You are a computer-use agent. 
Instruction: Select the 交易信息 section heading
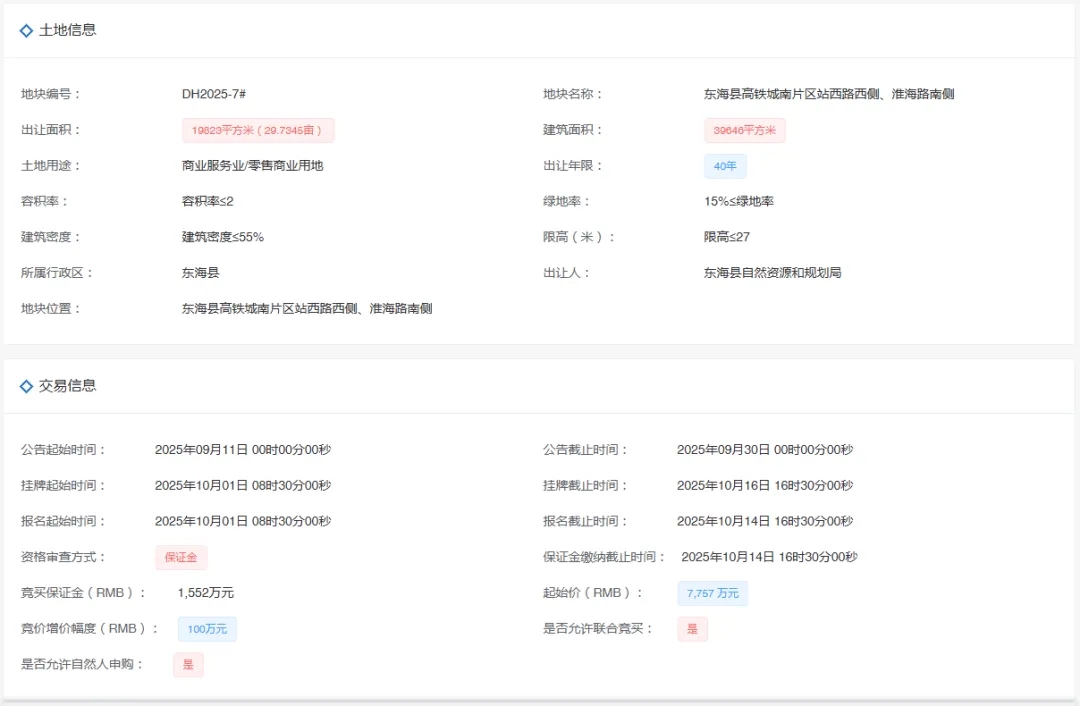click(x=67, y=386)
